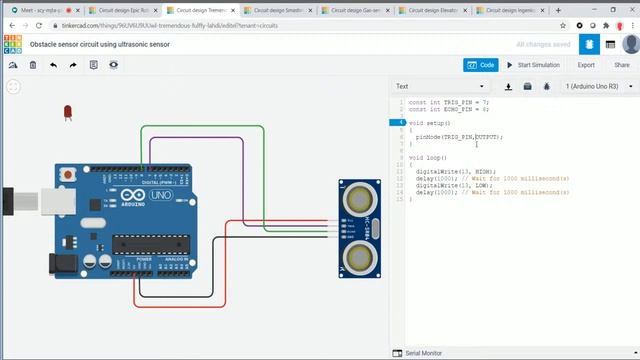Open the Code editor panel

tap(480, 65)
